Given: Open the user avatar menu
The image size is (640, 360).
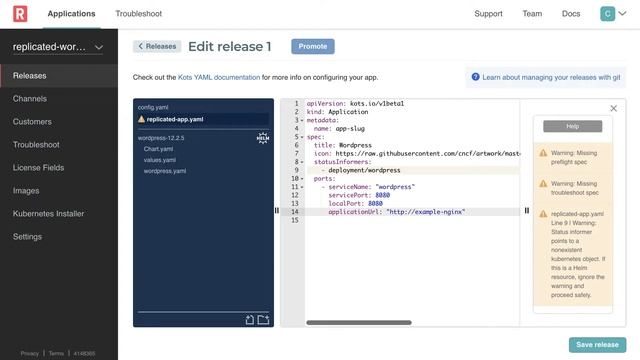Looking at the screenshot, I should click(x=607, y=13).
